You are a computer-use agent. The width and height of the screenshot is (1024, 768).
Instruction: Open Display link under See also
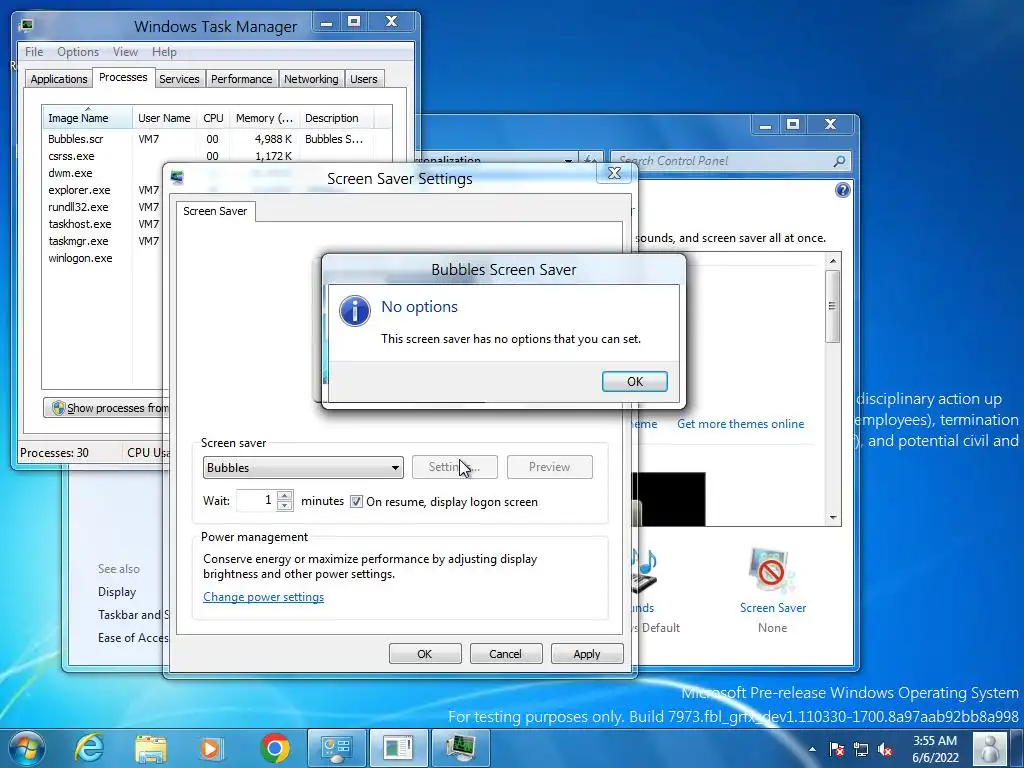click(x=117, y=592)
